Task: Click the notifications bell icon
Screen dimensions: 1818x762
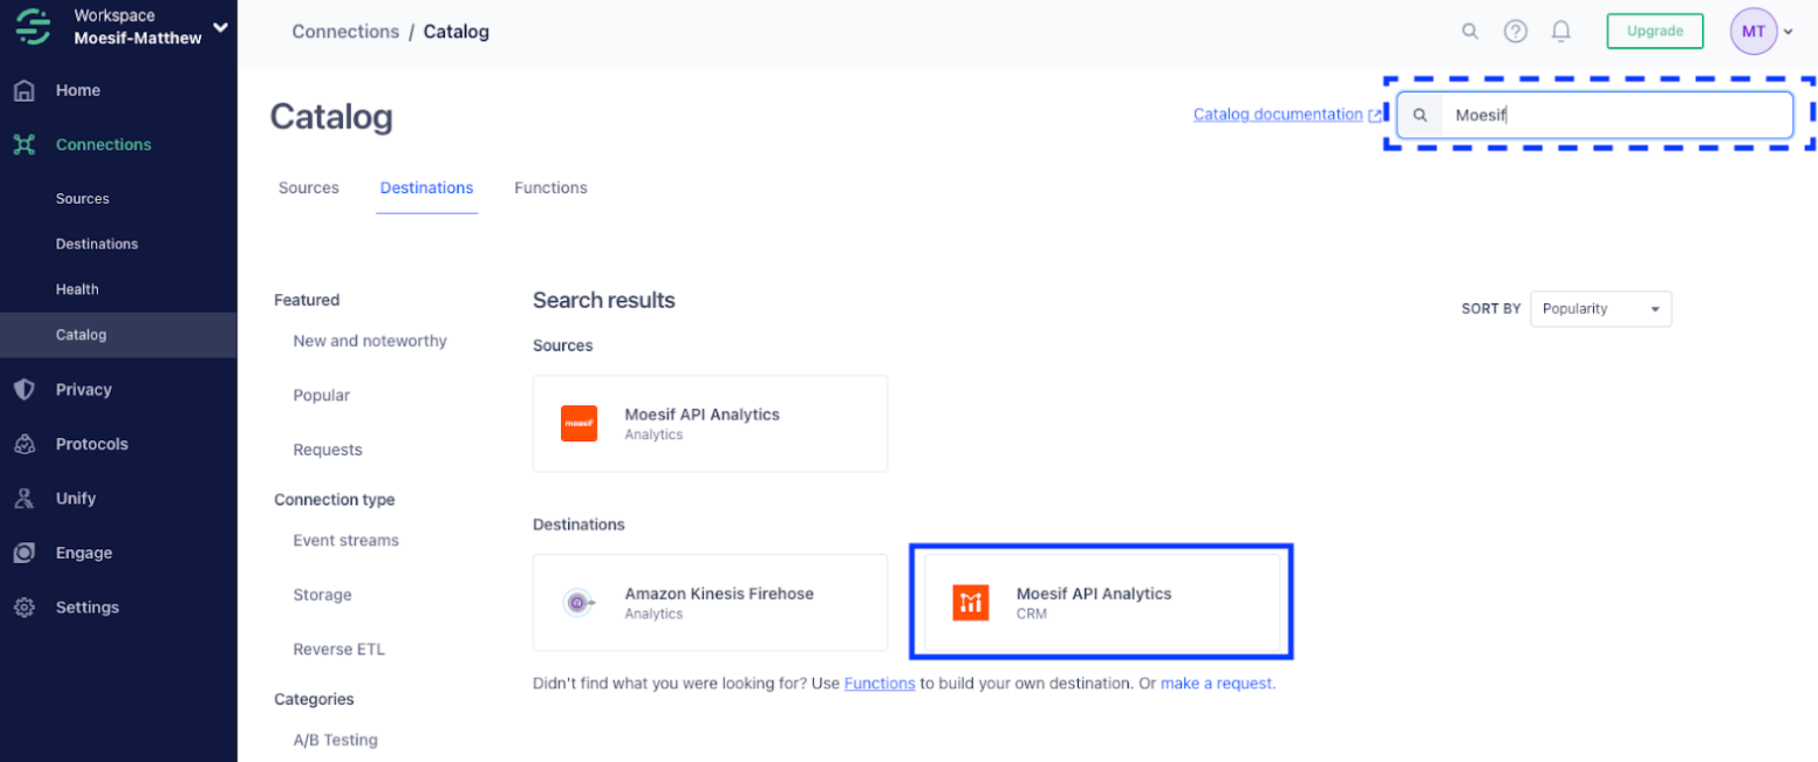Action: coord(1561,31)
